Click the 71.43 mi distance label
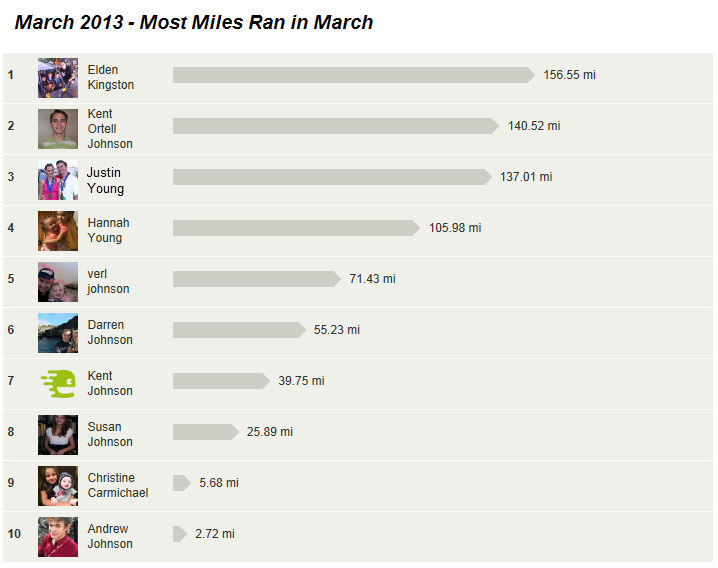 [372, 279]
